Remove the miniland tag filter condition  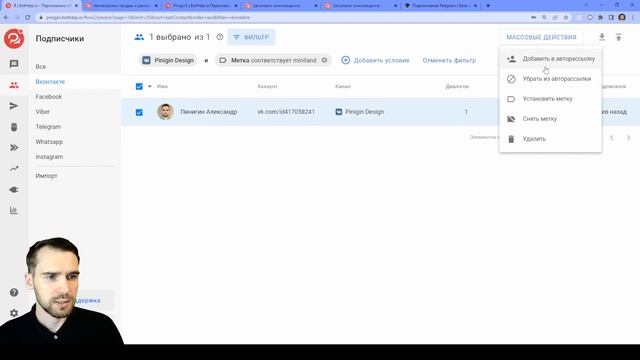pyautogui.click(x=324, y=60)
